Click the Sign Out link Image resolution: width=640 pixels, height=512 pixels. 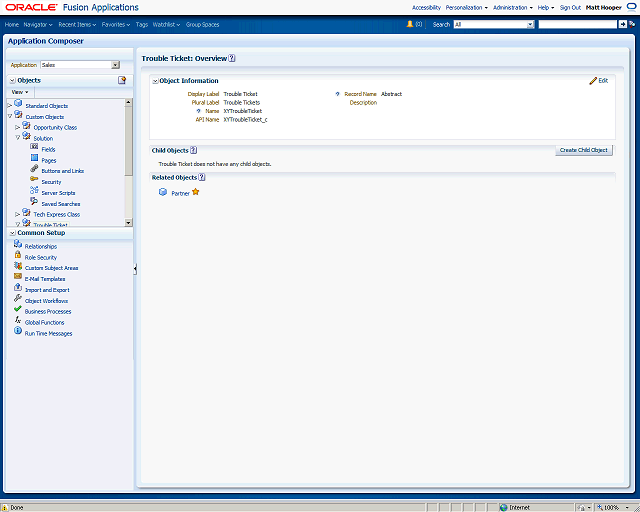(x=570, y=7)
